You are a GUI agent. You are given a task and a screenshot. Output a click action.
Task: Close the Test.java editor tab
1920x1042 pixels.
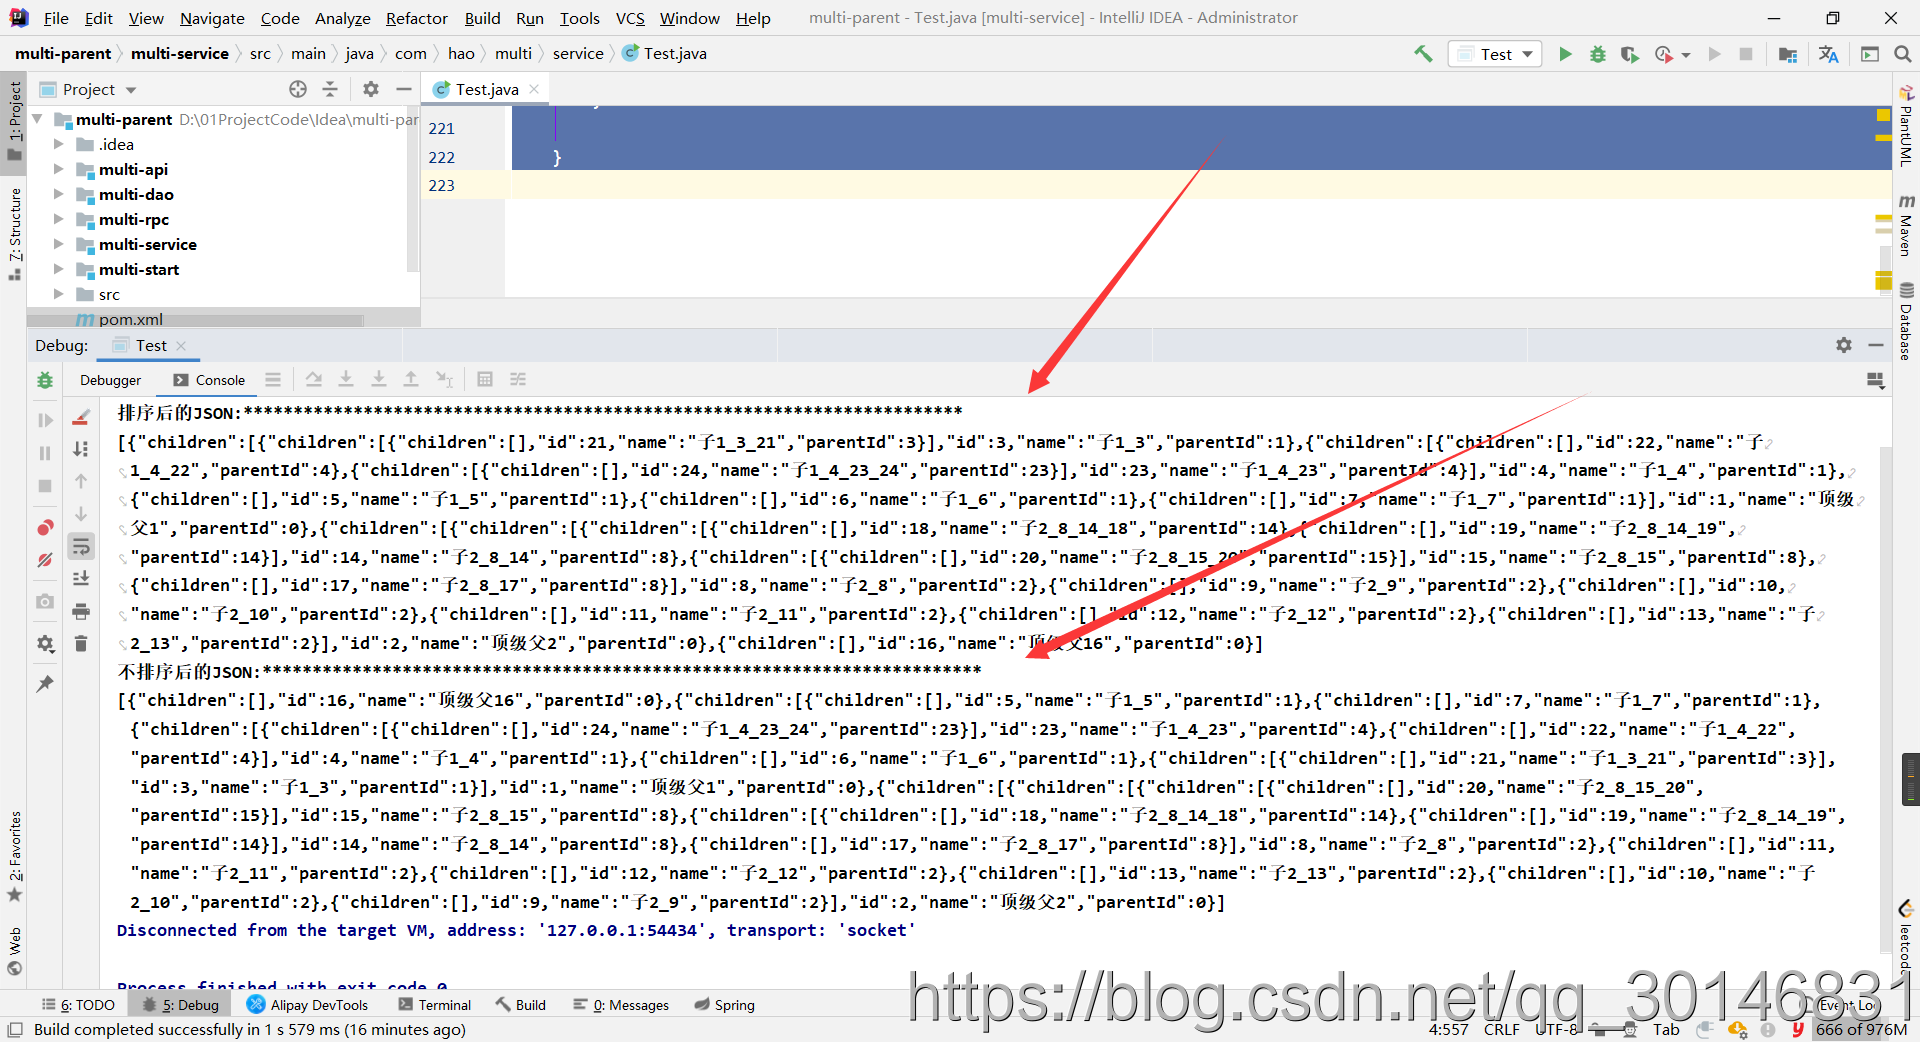[534, 89]
